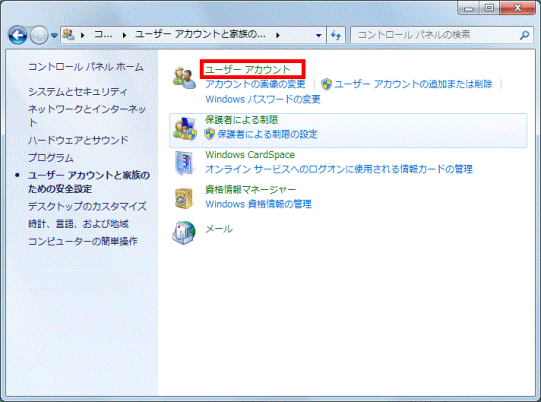Open コントロール パネル ホーム link
541x402 pixels.
pos(86,67)
